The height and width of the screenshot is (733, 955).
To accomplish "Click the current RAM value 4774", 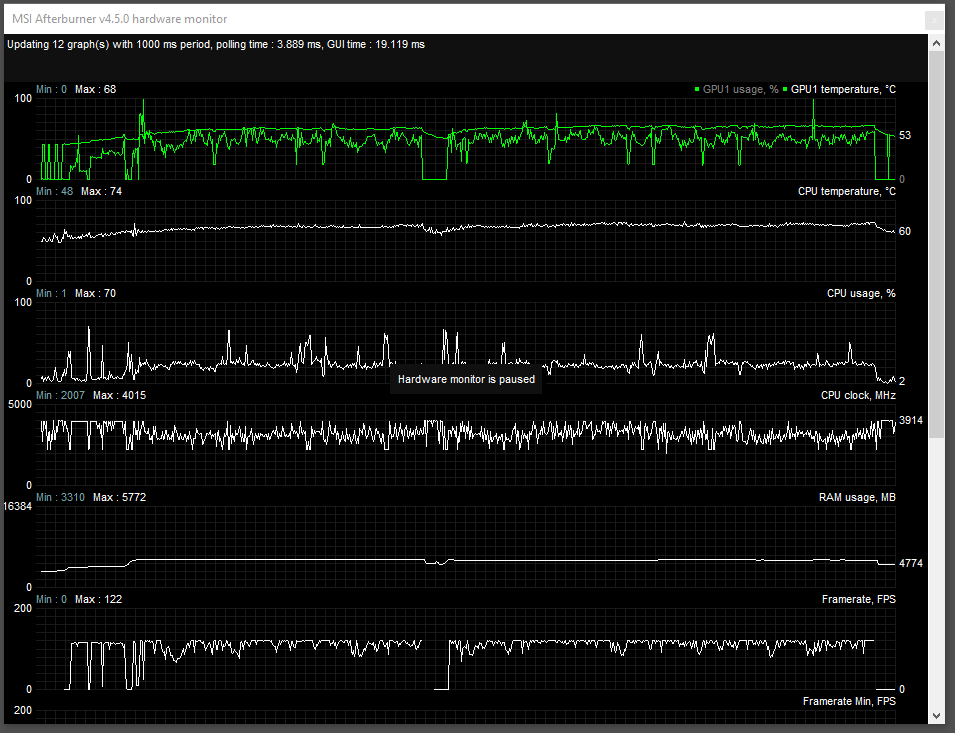I will [x=911, y=563].
